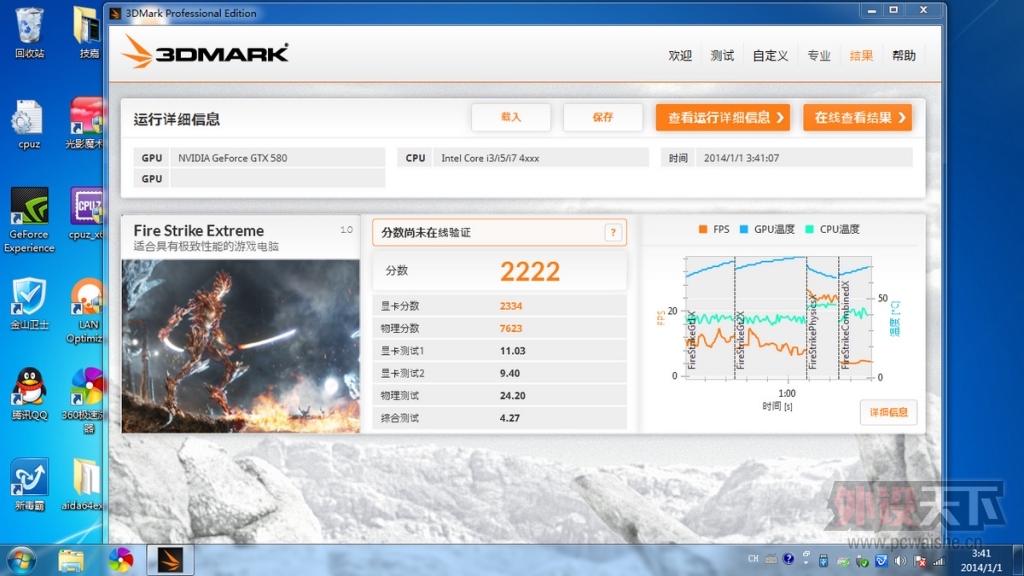The width and height of the screenshot is (1024, 576).
Task: Select the cpuz_x64 desktop shortcut
Action: click(x=86, y=214)
